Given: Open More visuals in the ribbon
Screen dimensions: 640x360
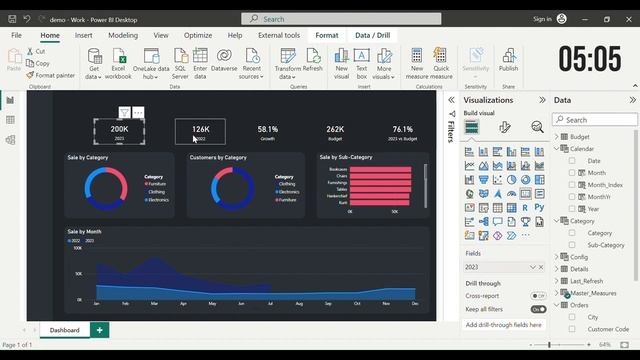Looking at the screenshot, I should tap(384, 64).
